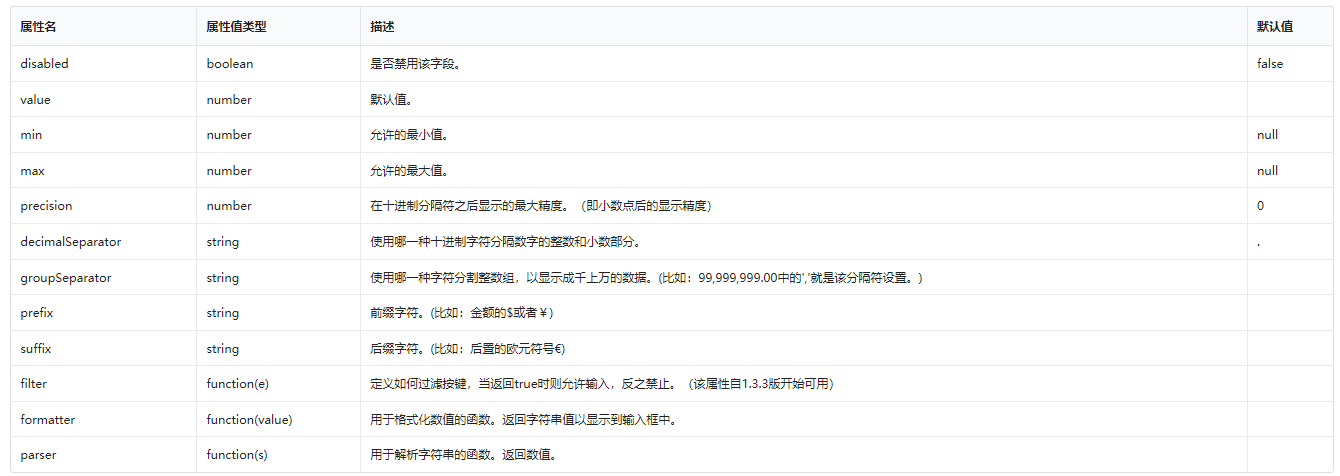
Task: Select the value property name cell
Action: click(x=35, y=99)
